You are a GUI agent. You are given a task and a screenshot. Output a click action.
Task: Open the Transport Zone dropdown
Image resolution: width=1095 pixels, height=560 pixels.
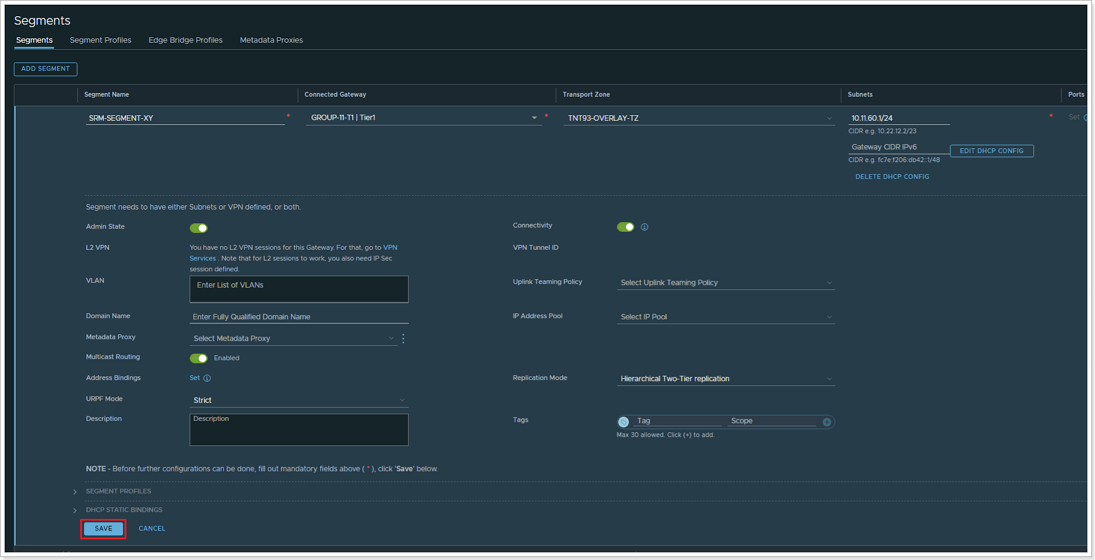(x=699, y=119)
